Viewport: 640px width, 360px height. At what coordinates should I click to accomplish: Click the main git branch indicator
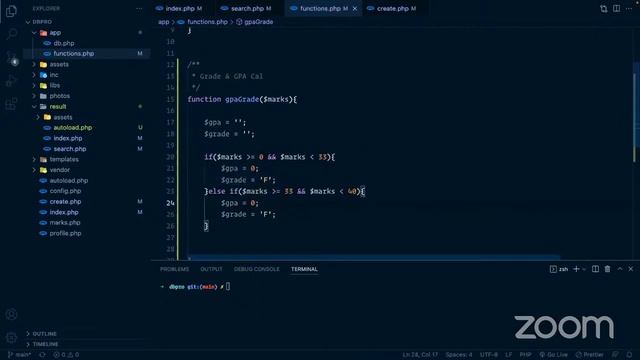pyautogui.click(x=19, y=355)
